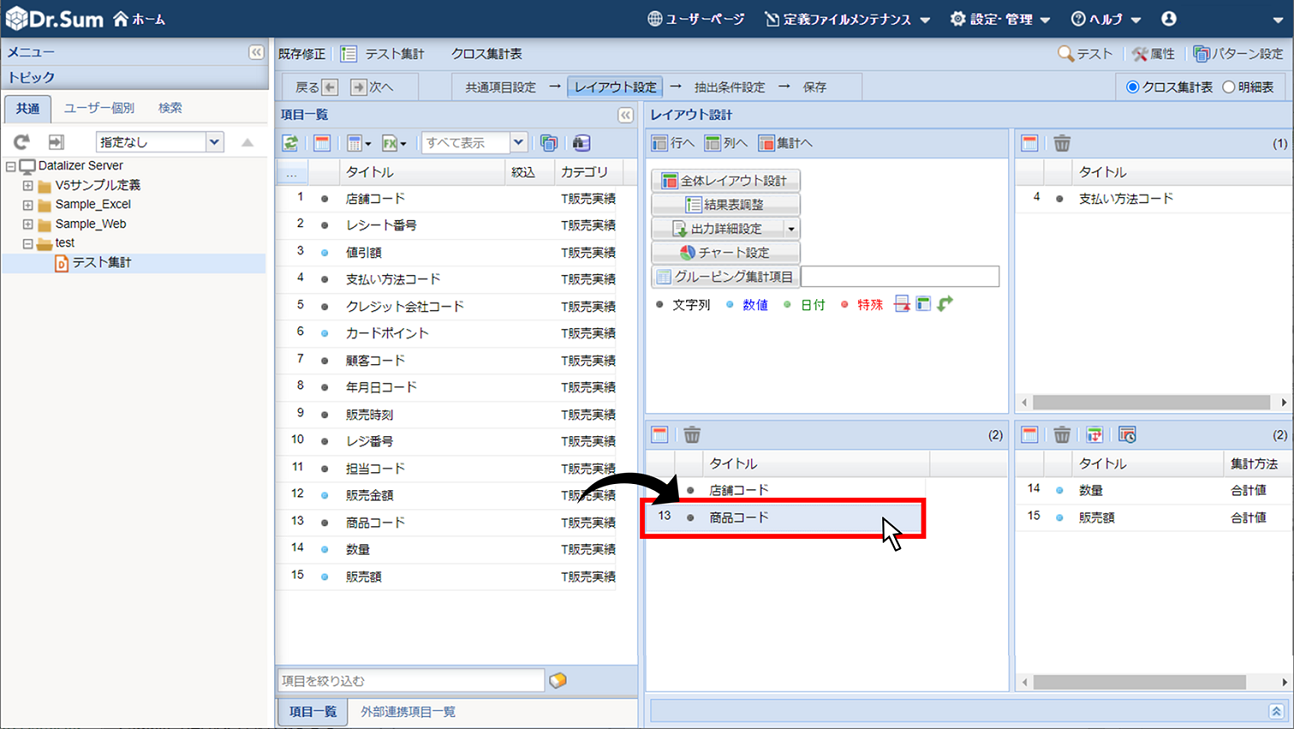This screenshot has height=729, width=1294.
Task: Click the trash icon above 支払い方法コード panel
Action: click(x=1062, y=144)
